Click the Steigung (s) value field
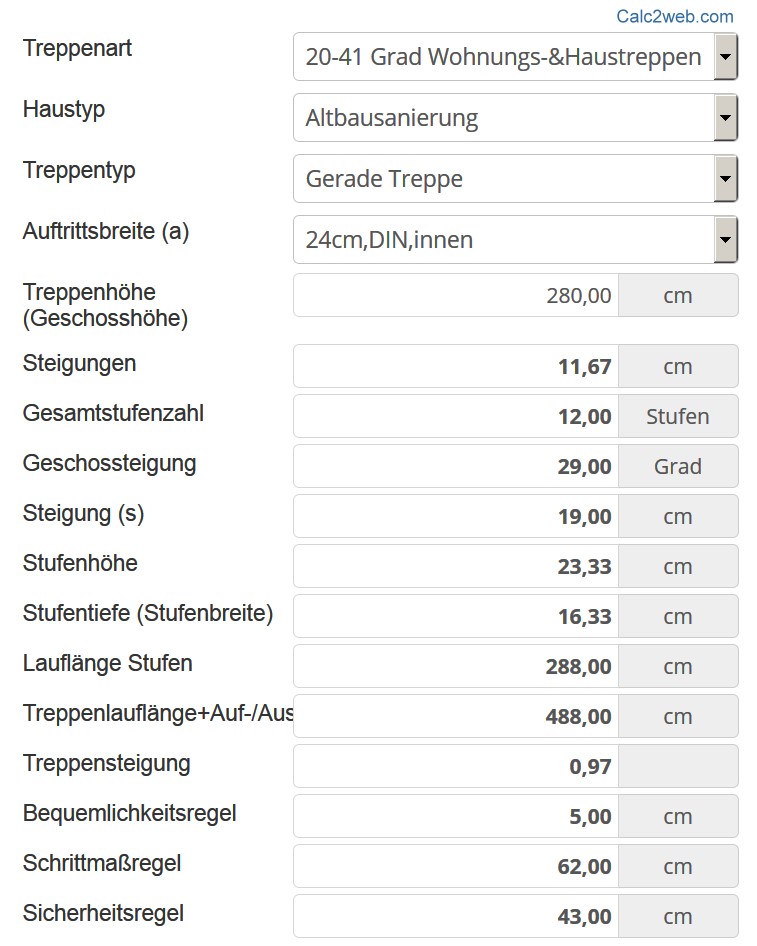 [x=456, y=516]
